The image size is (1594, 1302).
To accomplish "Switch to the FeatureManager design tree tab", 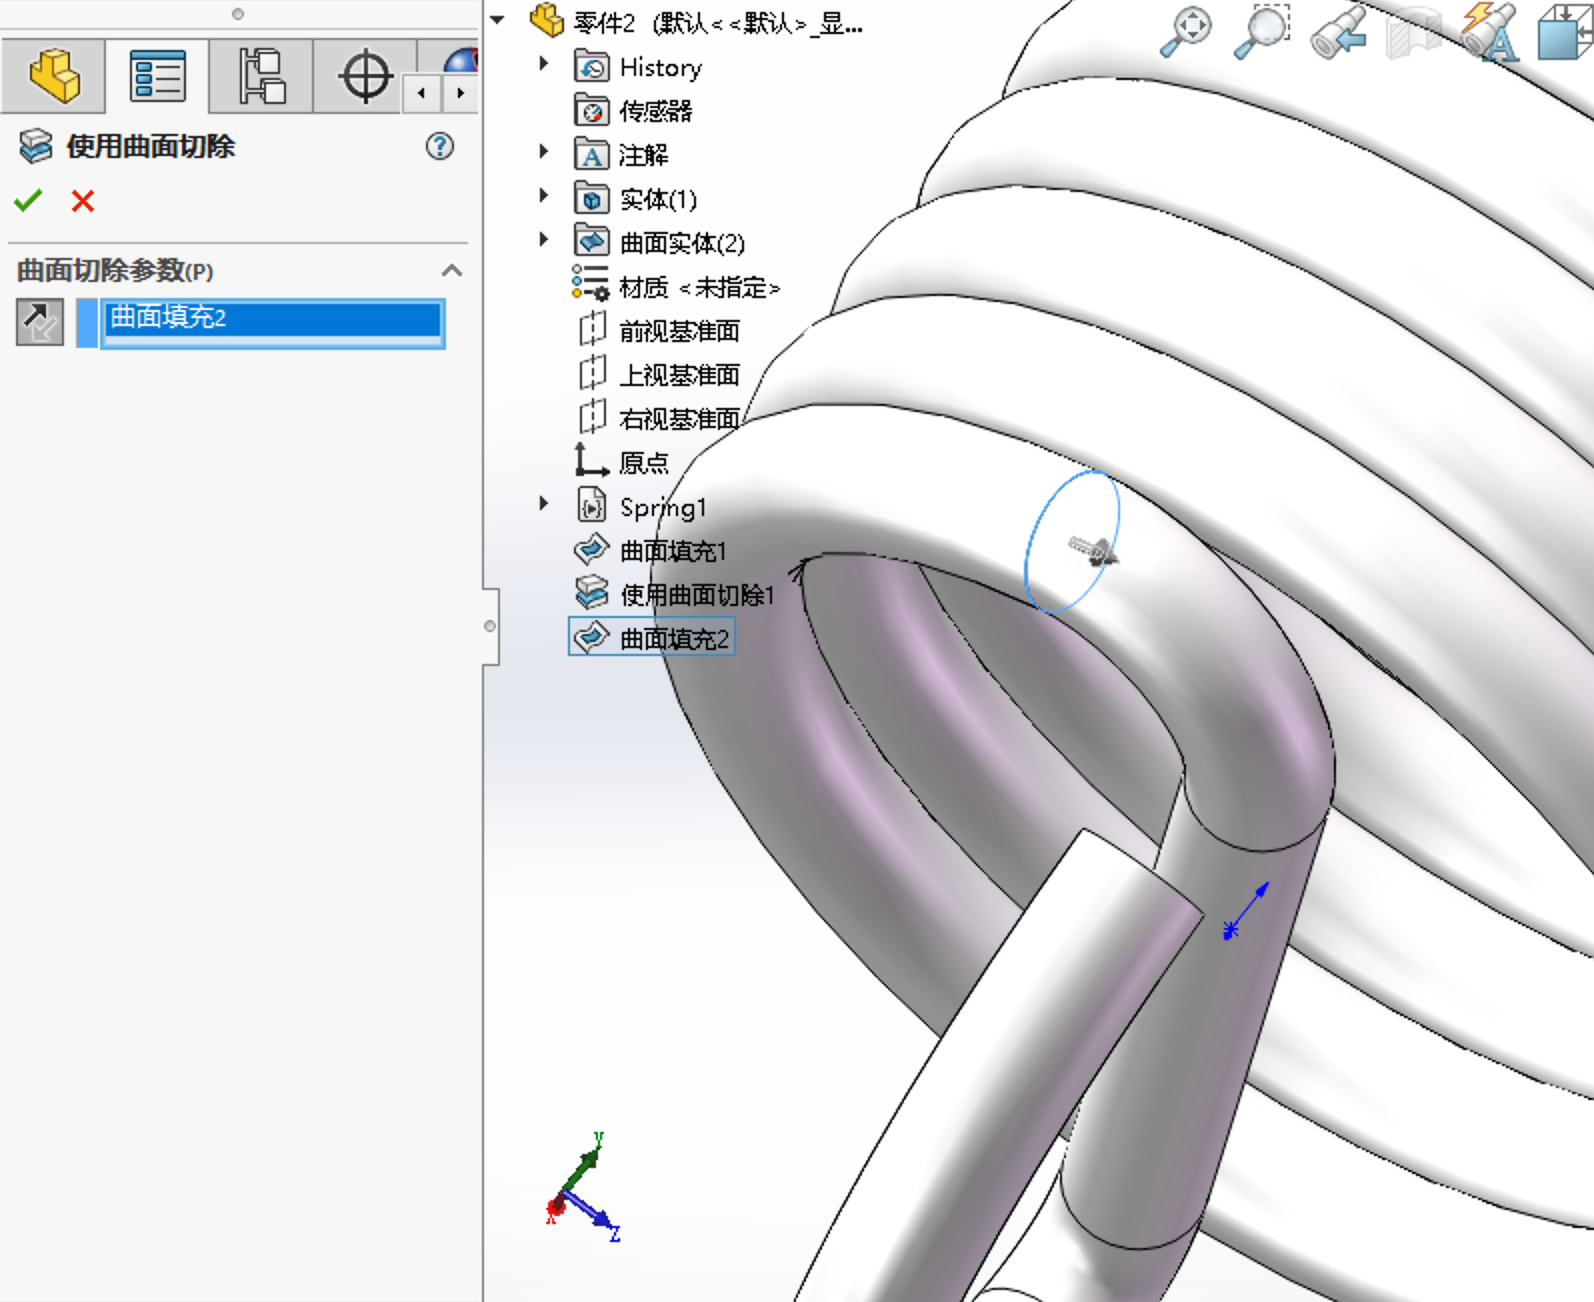I will click(x=54, y=76).
